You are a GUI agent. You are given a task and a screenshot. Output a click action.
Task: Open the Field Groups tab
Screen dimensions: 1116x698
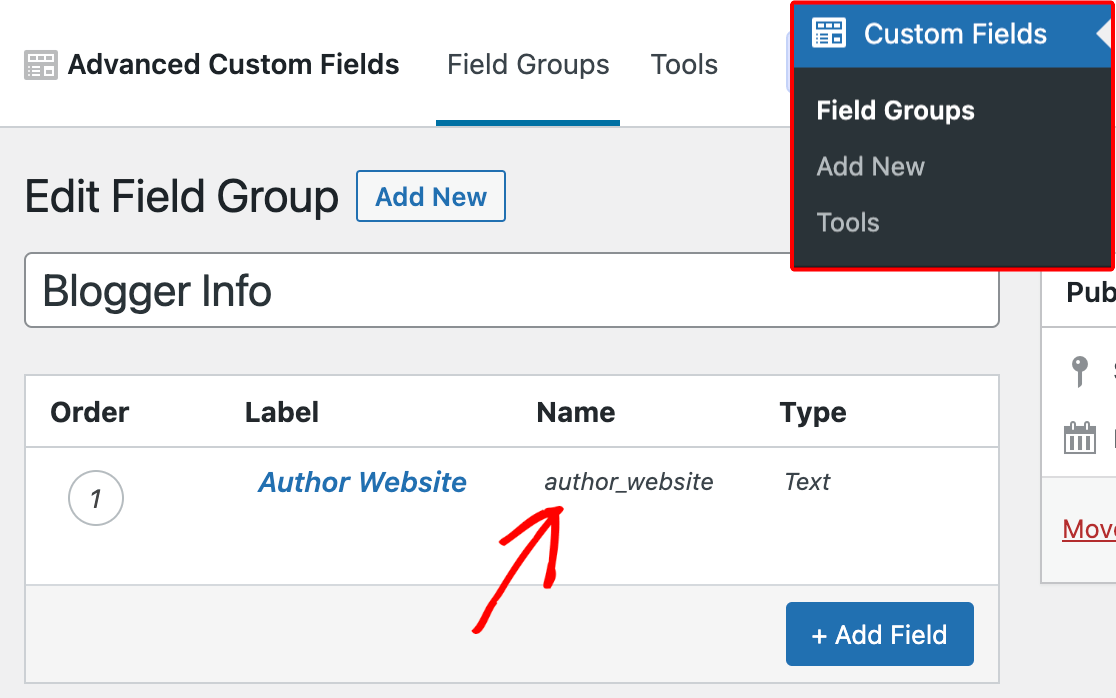[x=528, y=65]
